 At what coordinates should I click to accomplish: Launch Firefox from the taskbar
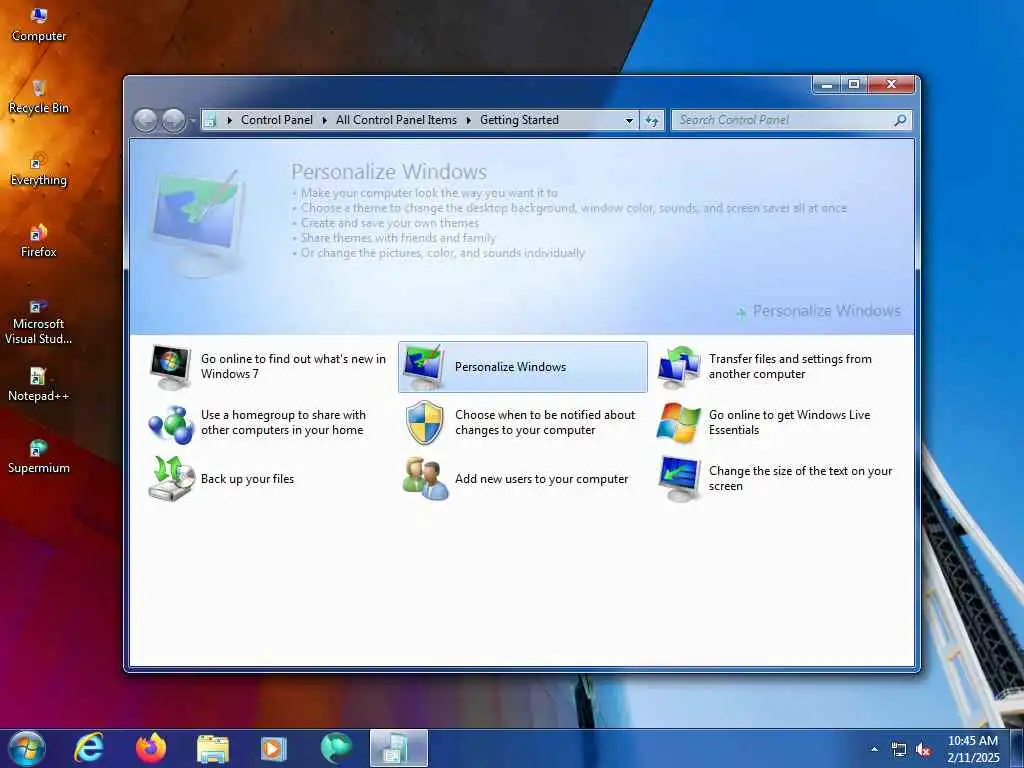point(150,748)
